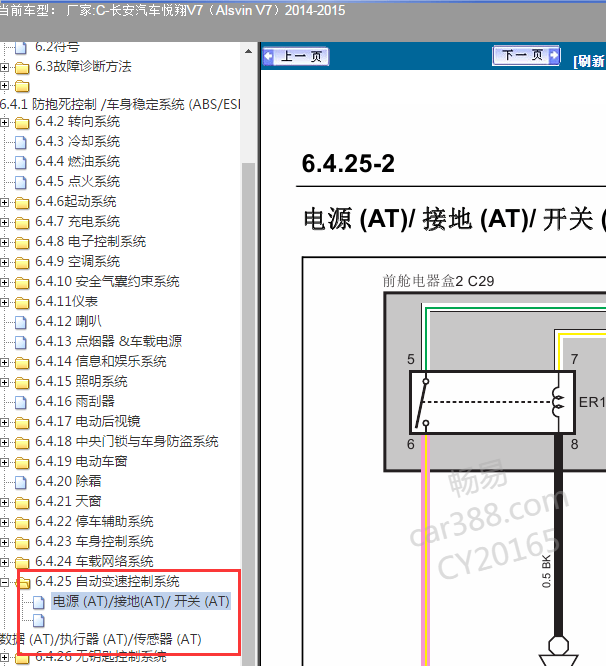This screenshot has width=606, height=666.
Task: Expand the 6.4.2 转向系统 node
Action: 4,122
